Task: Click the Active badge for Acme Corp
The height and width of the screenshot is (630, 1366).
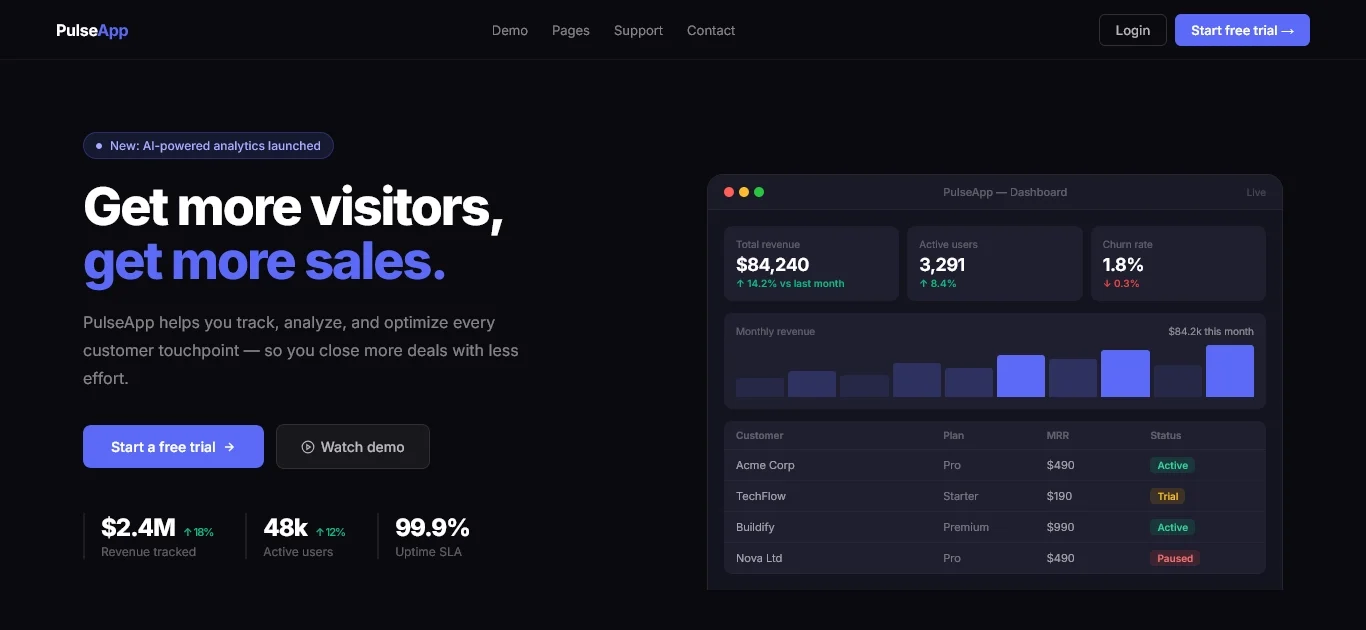Action: click(x=1173, y=465)
